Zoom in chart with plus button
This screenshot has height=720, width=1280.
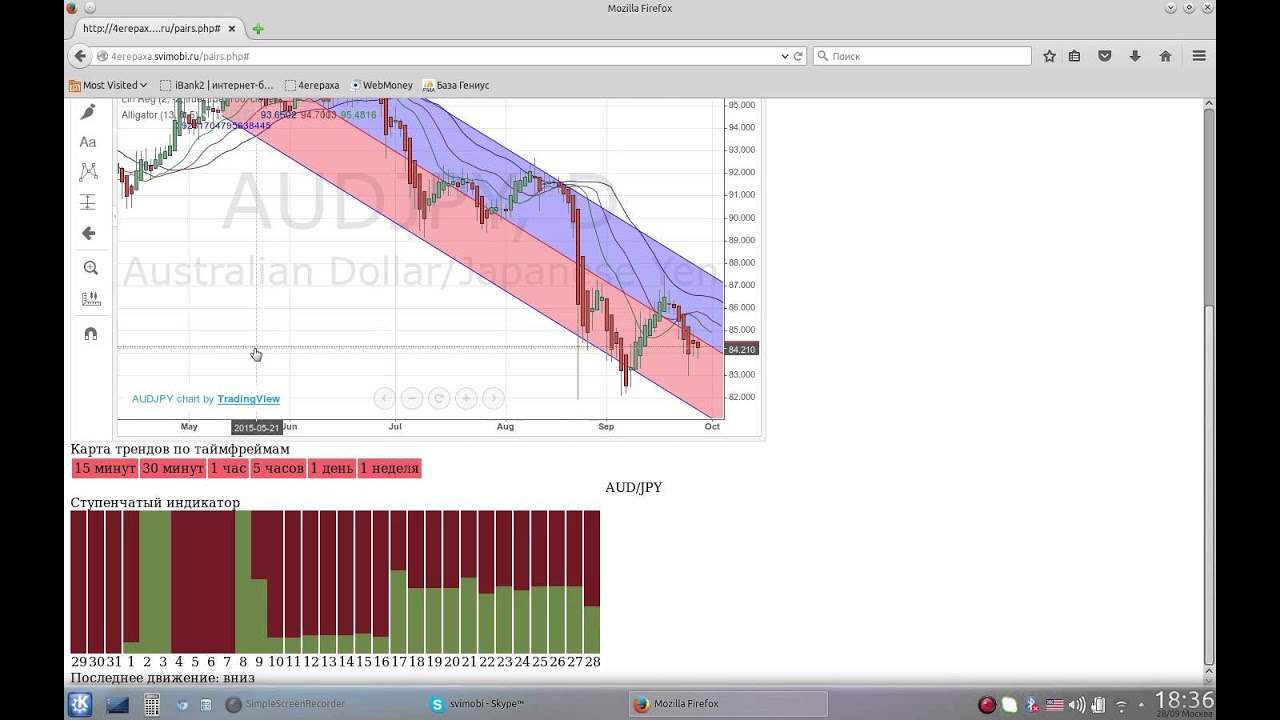(x=465, y=398)
